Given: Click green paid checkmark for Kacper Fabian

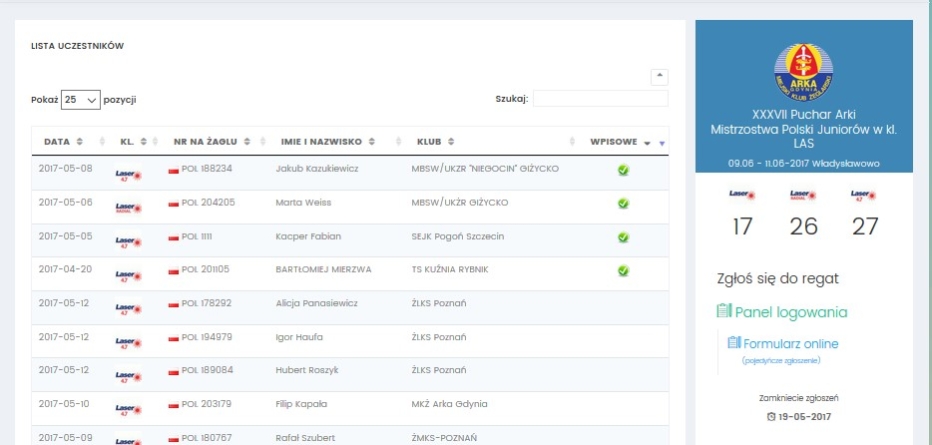Looking at the screenshot, I should pos(623,237).
